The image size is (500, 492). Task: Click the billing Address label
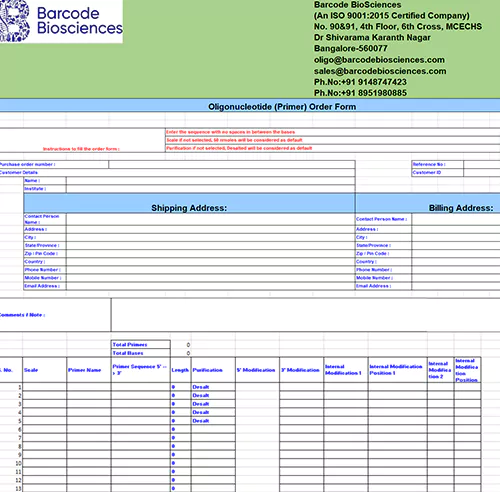tap(367, 229)
